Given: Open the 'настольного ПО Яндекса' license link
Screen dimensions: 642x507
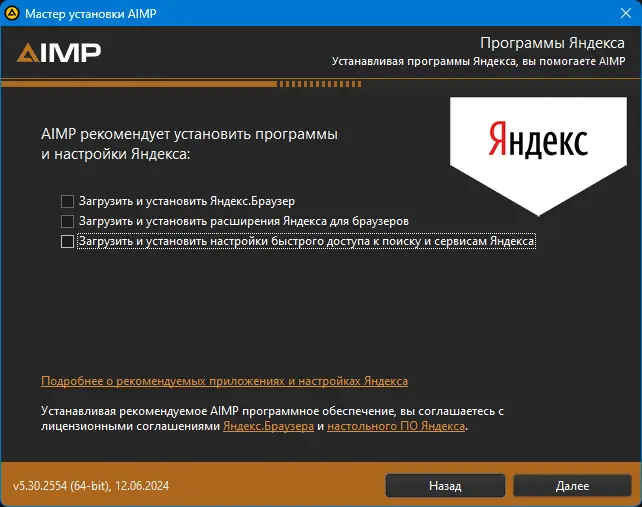Looking at the screenshot, I should coord(396,426).
